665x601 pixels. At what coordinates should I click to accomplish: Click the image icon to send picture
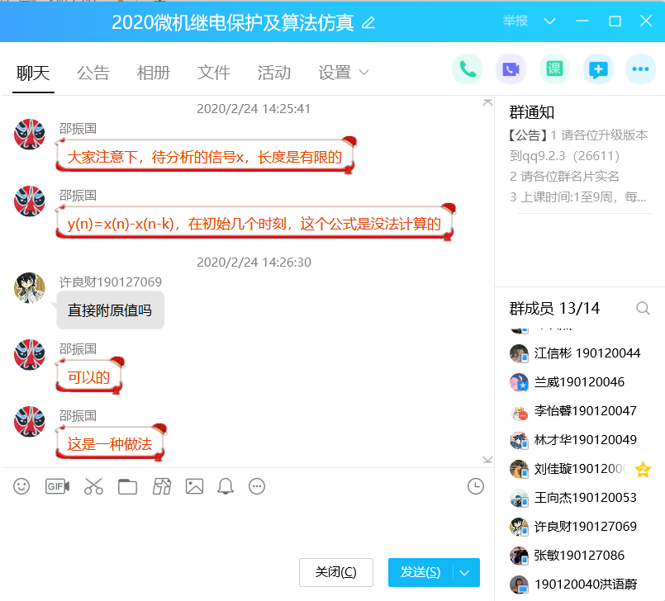pyautogui.click(x=194, y=486)
